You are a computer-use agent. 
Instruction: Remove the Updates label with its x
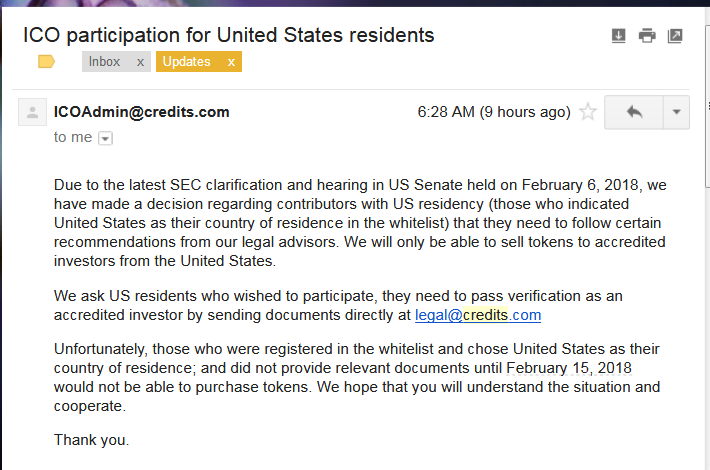(x=231, y=62)
